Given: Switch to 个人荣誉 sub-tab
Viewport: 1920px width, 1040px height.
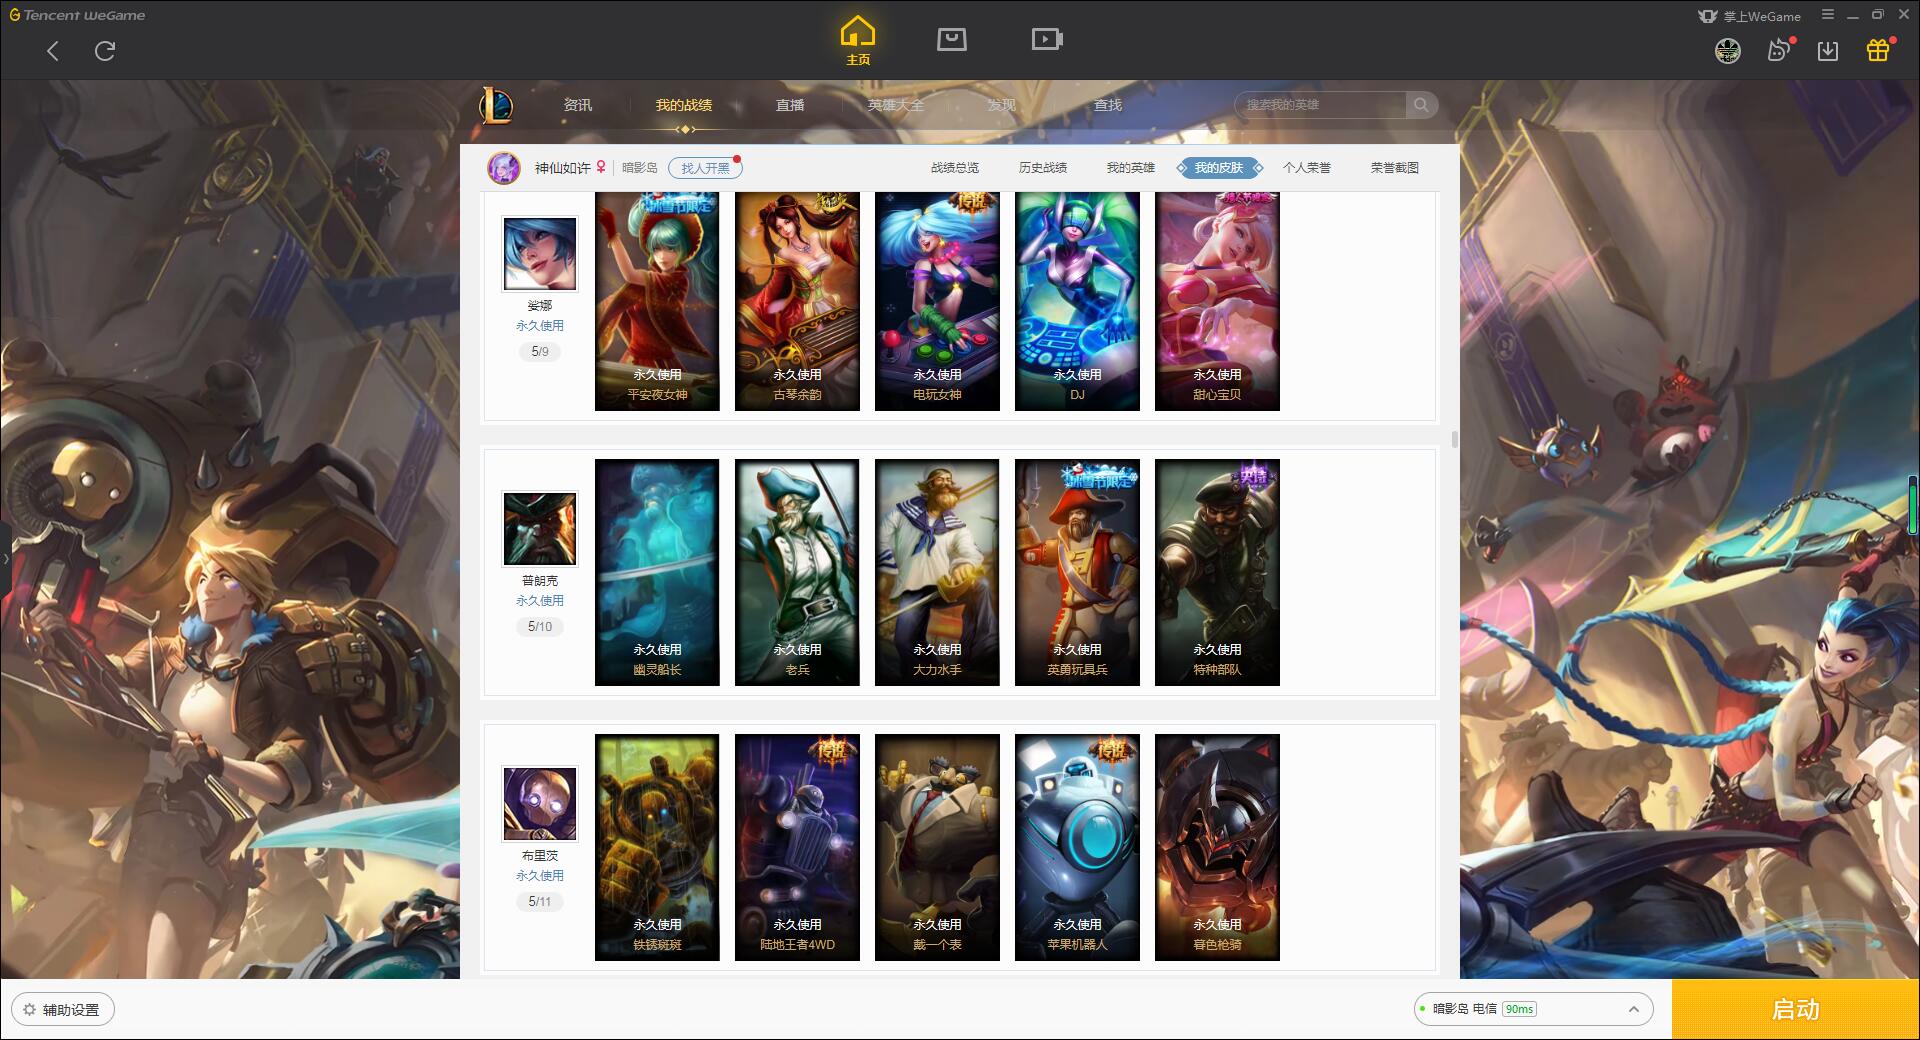Looking at the screenshot, I should [x=1307, y=168].
